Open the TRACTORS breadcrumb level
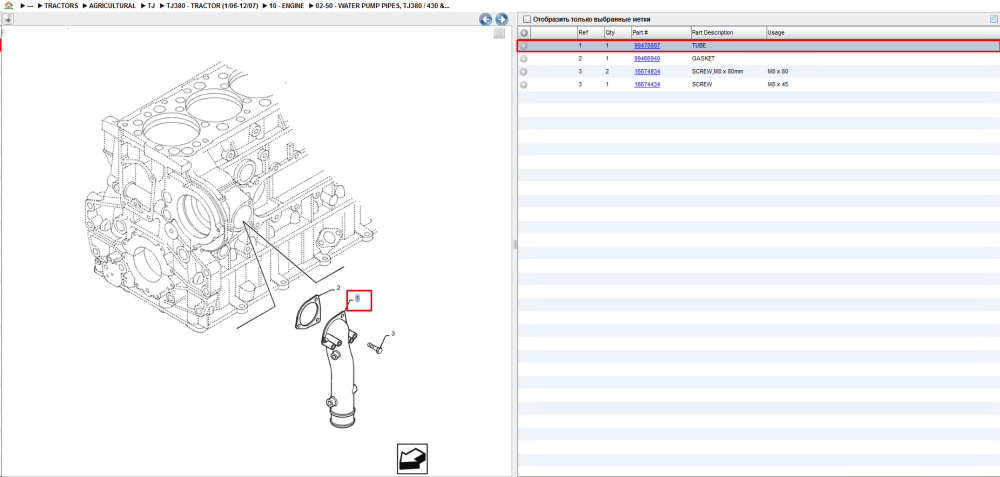Viewport: 1000px width, 477px height. [61, 6]
